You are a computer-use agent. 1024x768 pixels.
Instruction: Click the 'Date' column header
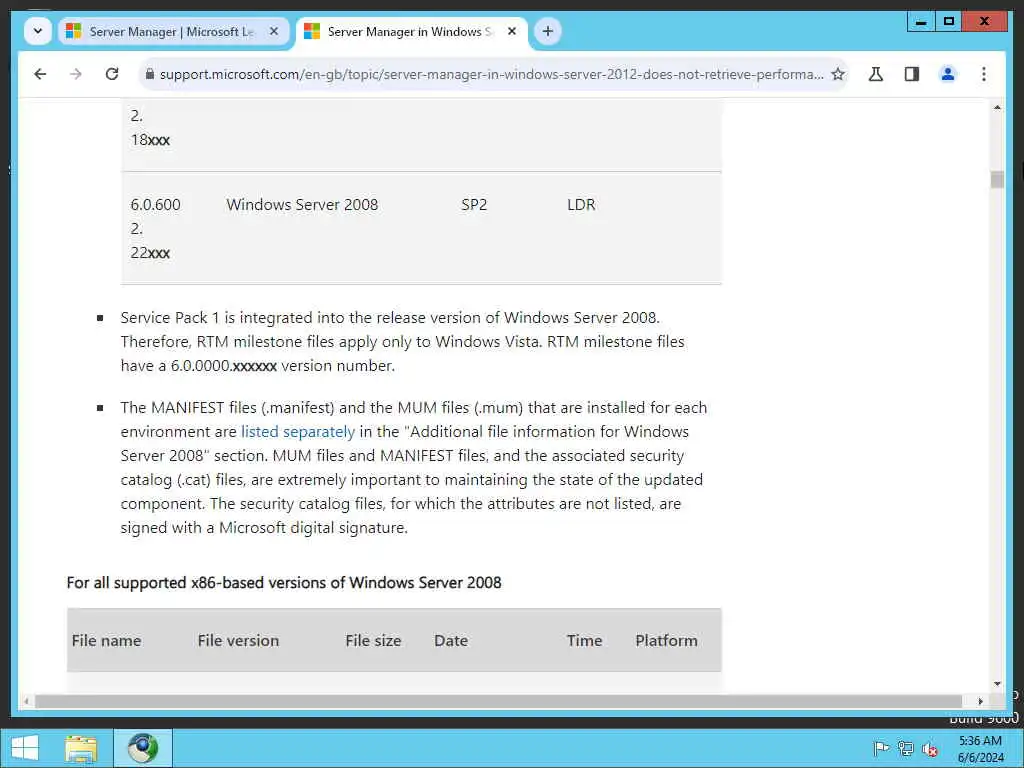(451, 641)
